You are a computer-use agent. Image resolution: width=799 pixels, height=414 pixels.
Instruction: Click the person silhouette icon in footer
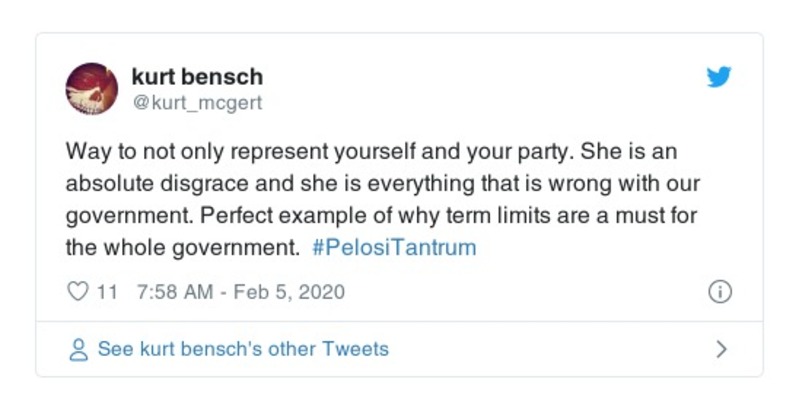78,350
